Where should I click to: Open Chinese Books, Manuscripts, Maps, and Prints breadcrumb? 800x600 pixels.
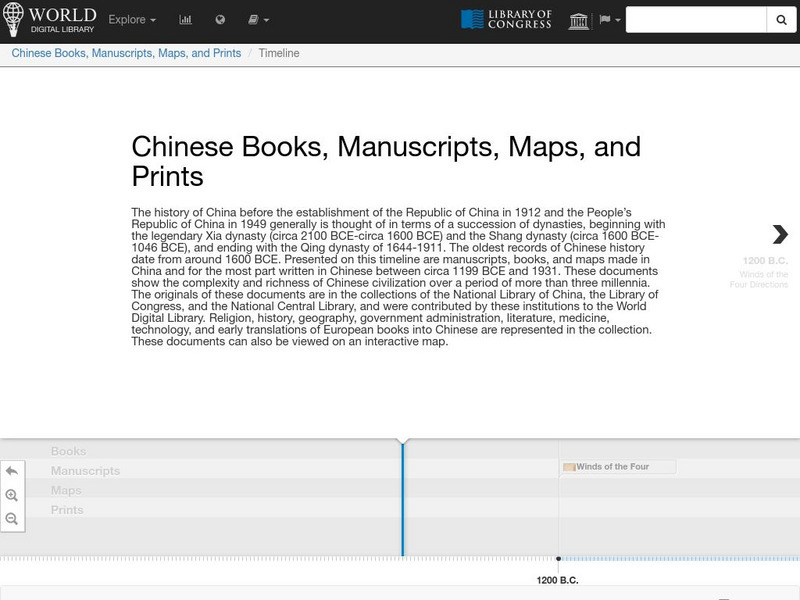pyautogui.click(x=126, y=53)
